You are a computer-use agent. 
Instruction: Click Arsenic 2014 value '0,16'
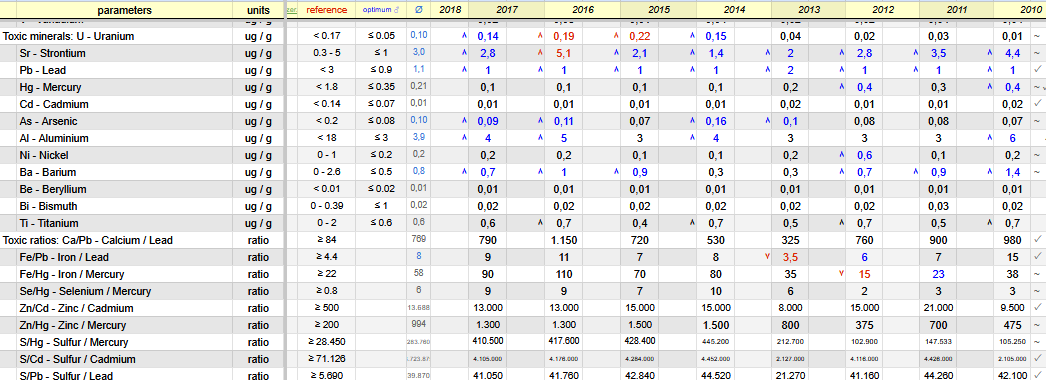tap(717, 121)
